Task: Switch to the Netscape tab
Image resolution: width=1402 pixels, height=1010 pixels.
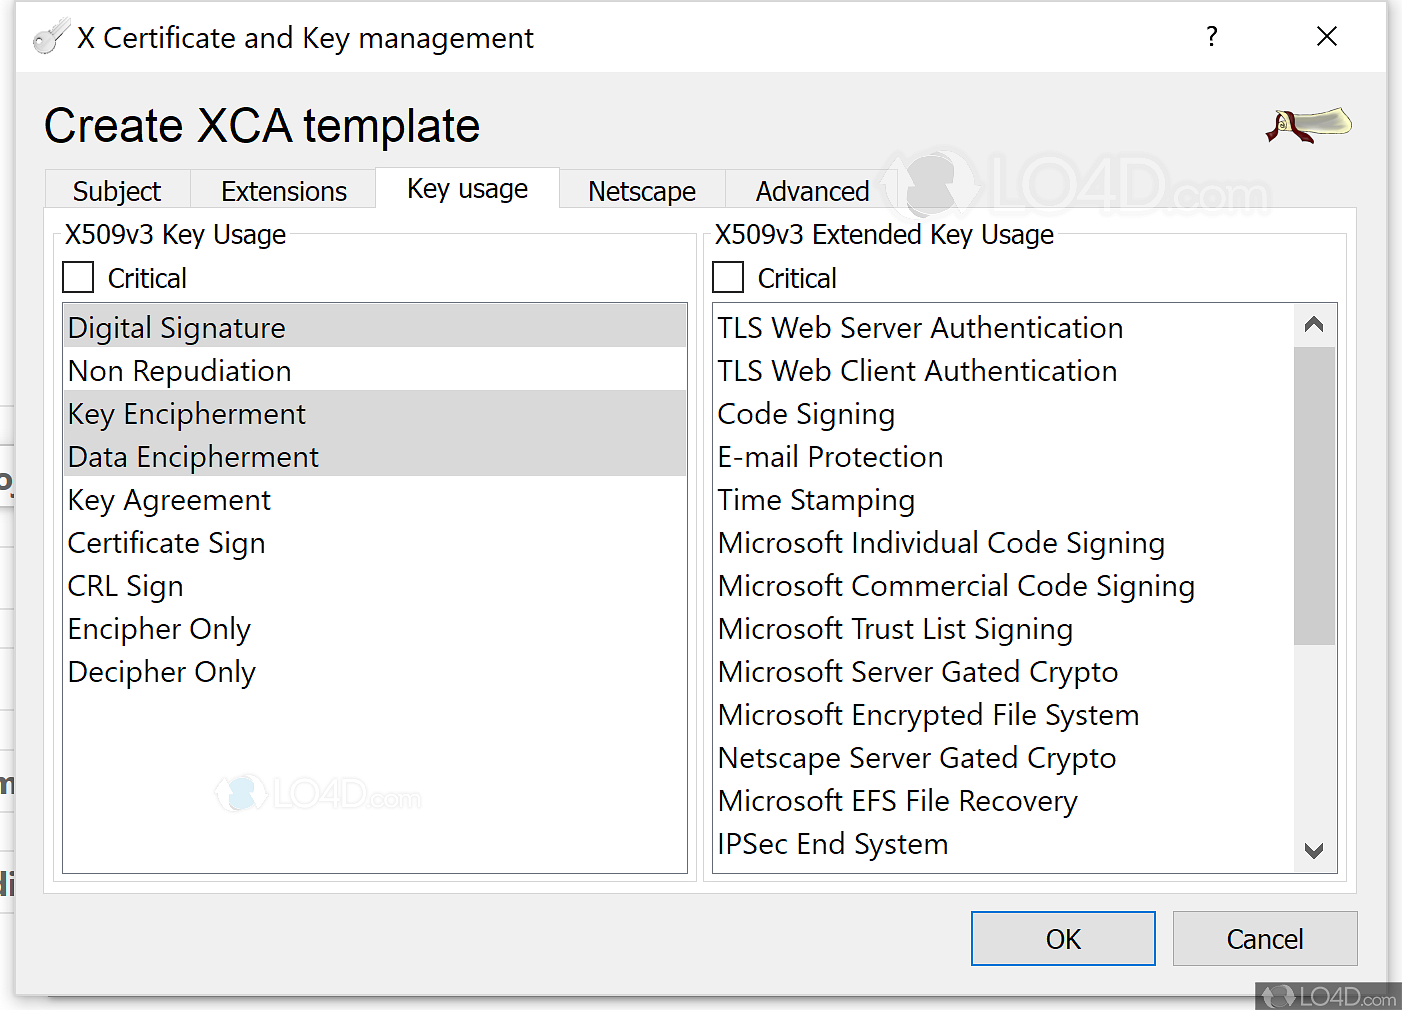Action: pos(642,190)
